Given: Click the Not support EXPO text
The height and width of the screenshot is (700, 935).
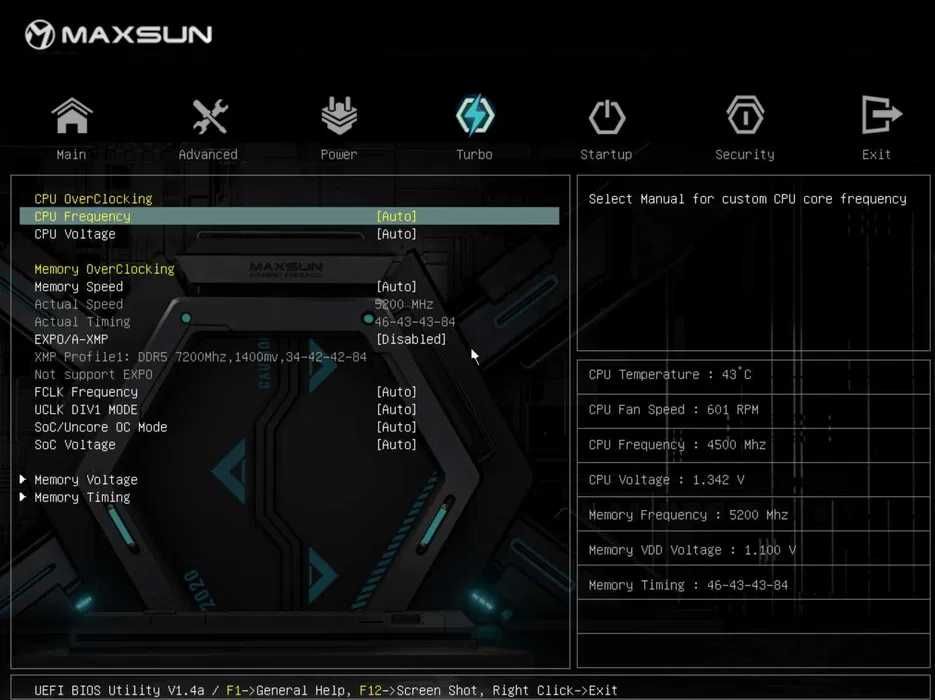Looking at the screenshot, I should pos(93,374).
